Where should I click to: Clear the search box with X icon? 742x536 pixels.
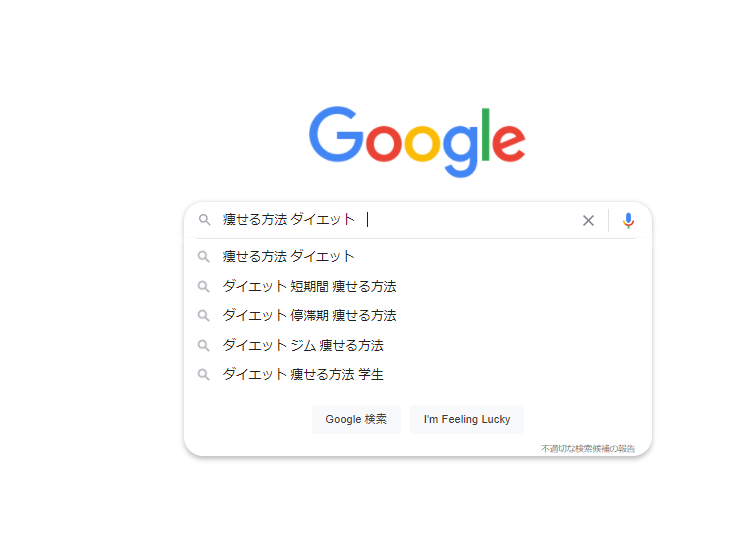tap(588, 220)
